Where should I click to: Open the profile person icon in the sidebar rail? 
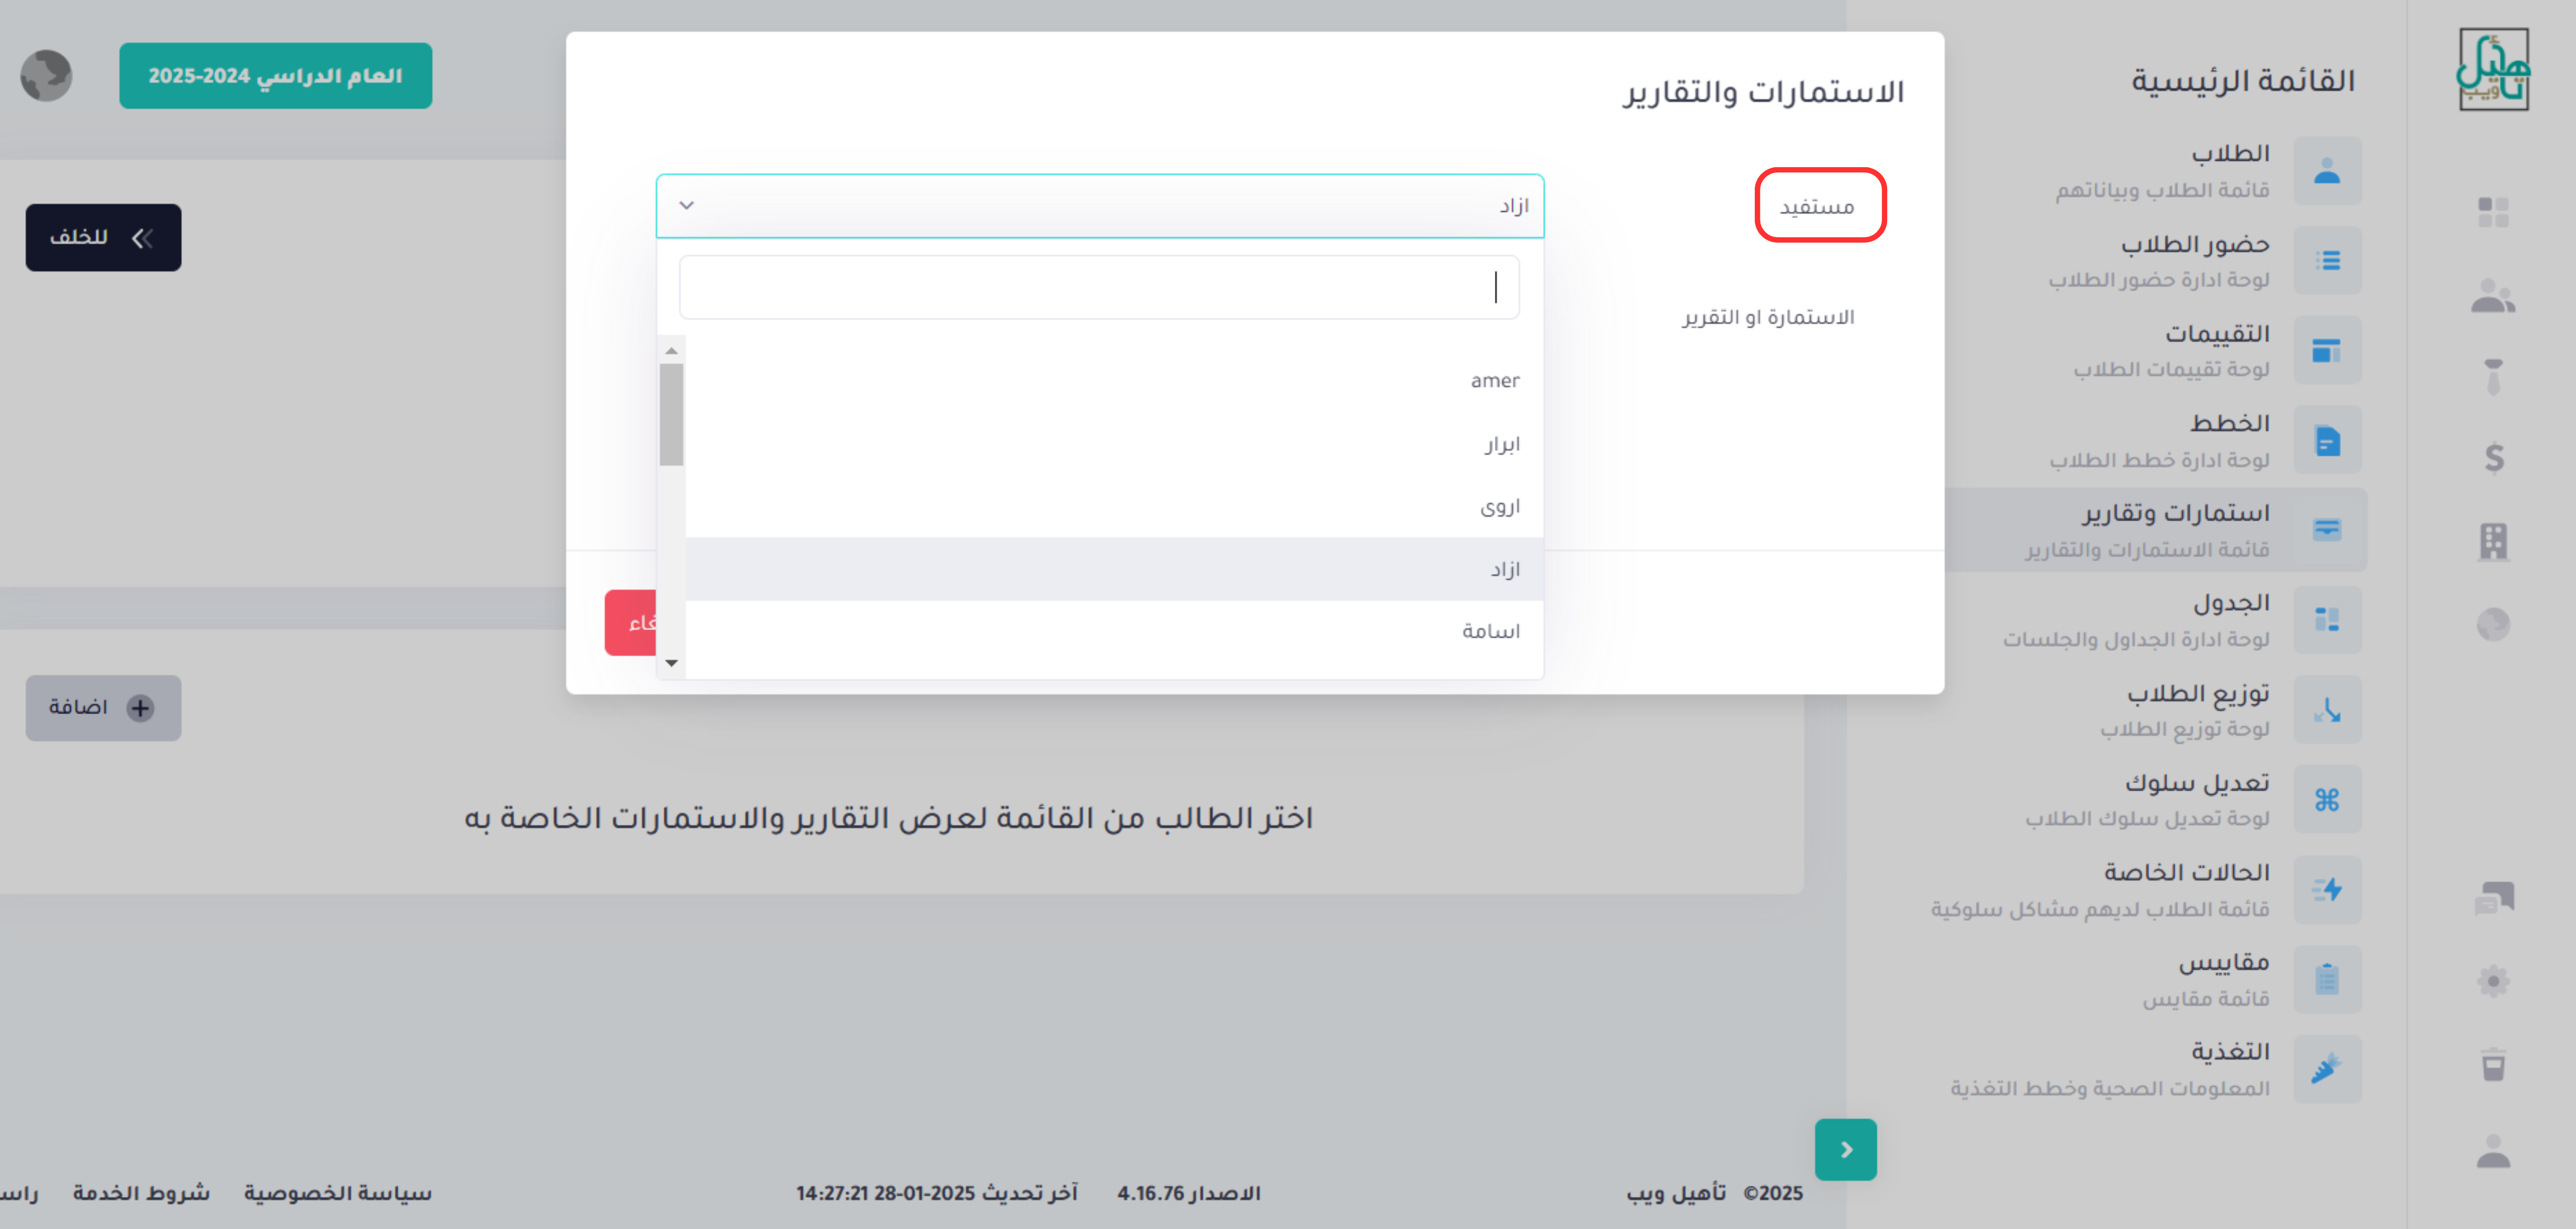2493,1151
